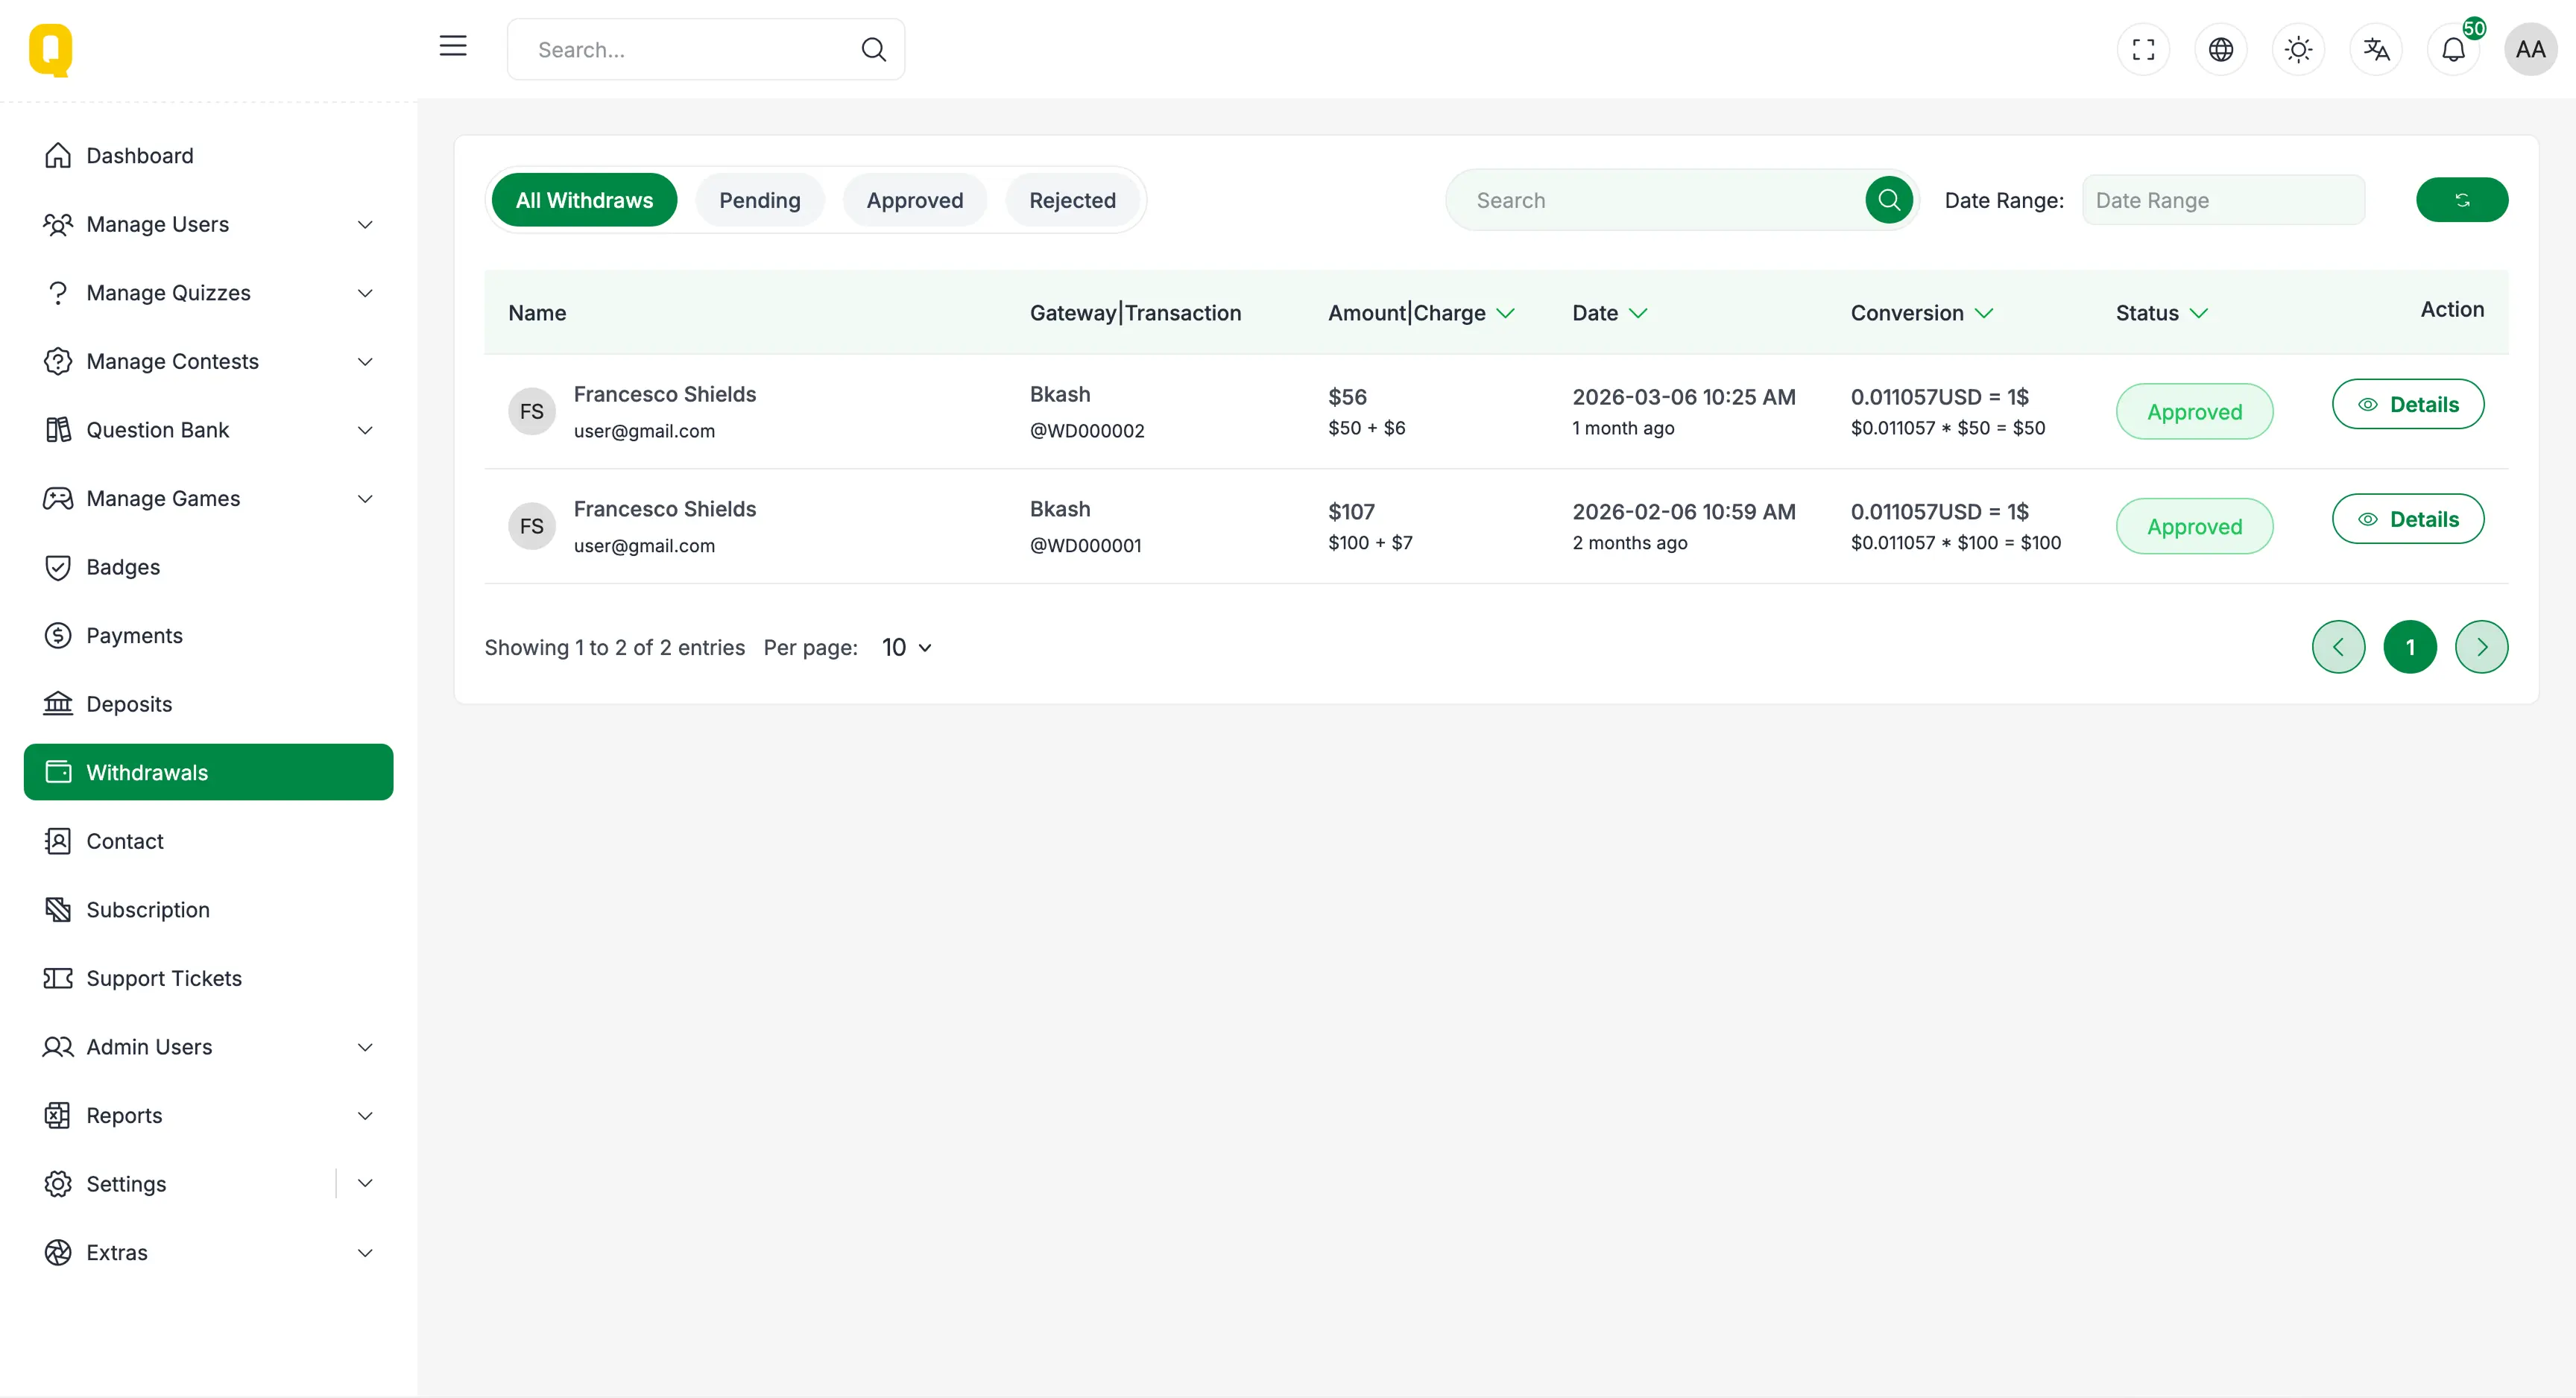
Task: Toggle the light/dark theme sun icon
Action: [x=2298, y=50]
